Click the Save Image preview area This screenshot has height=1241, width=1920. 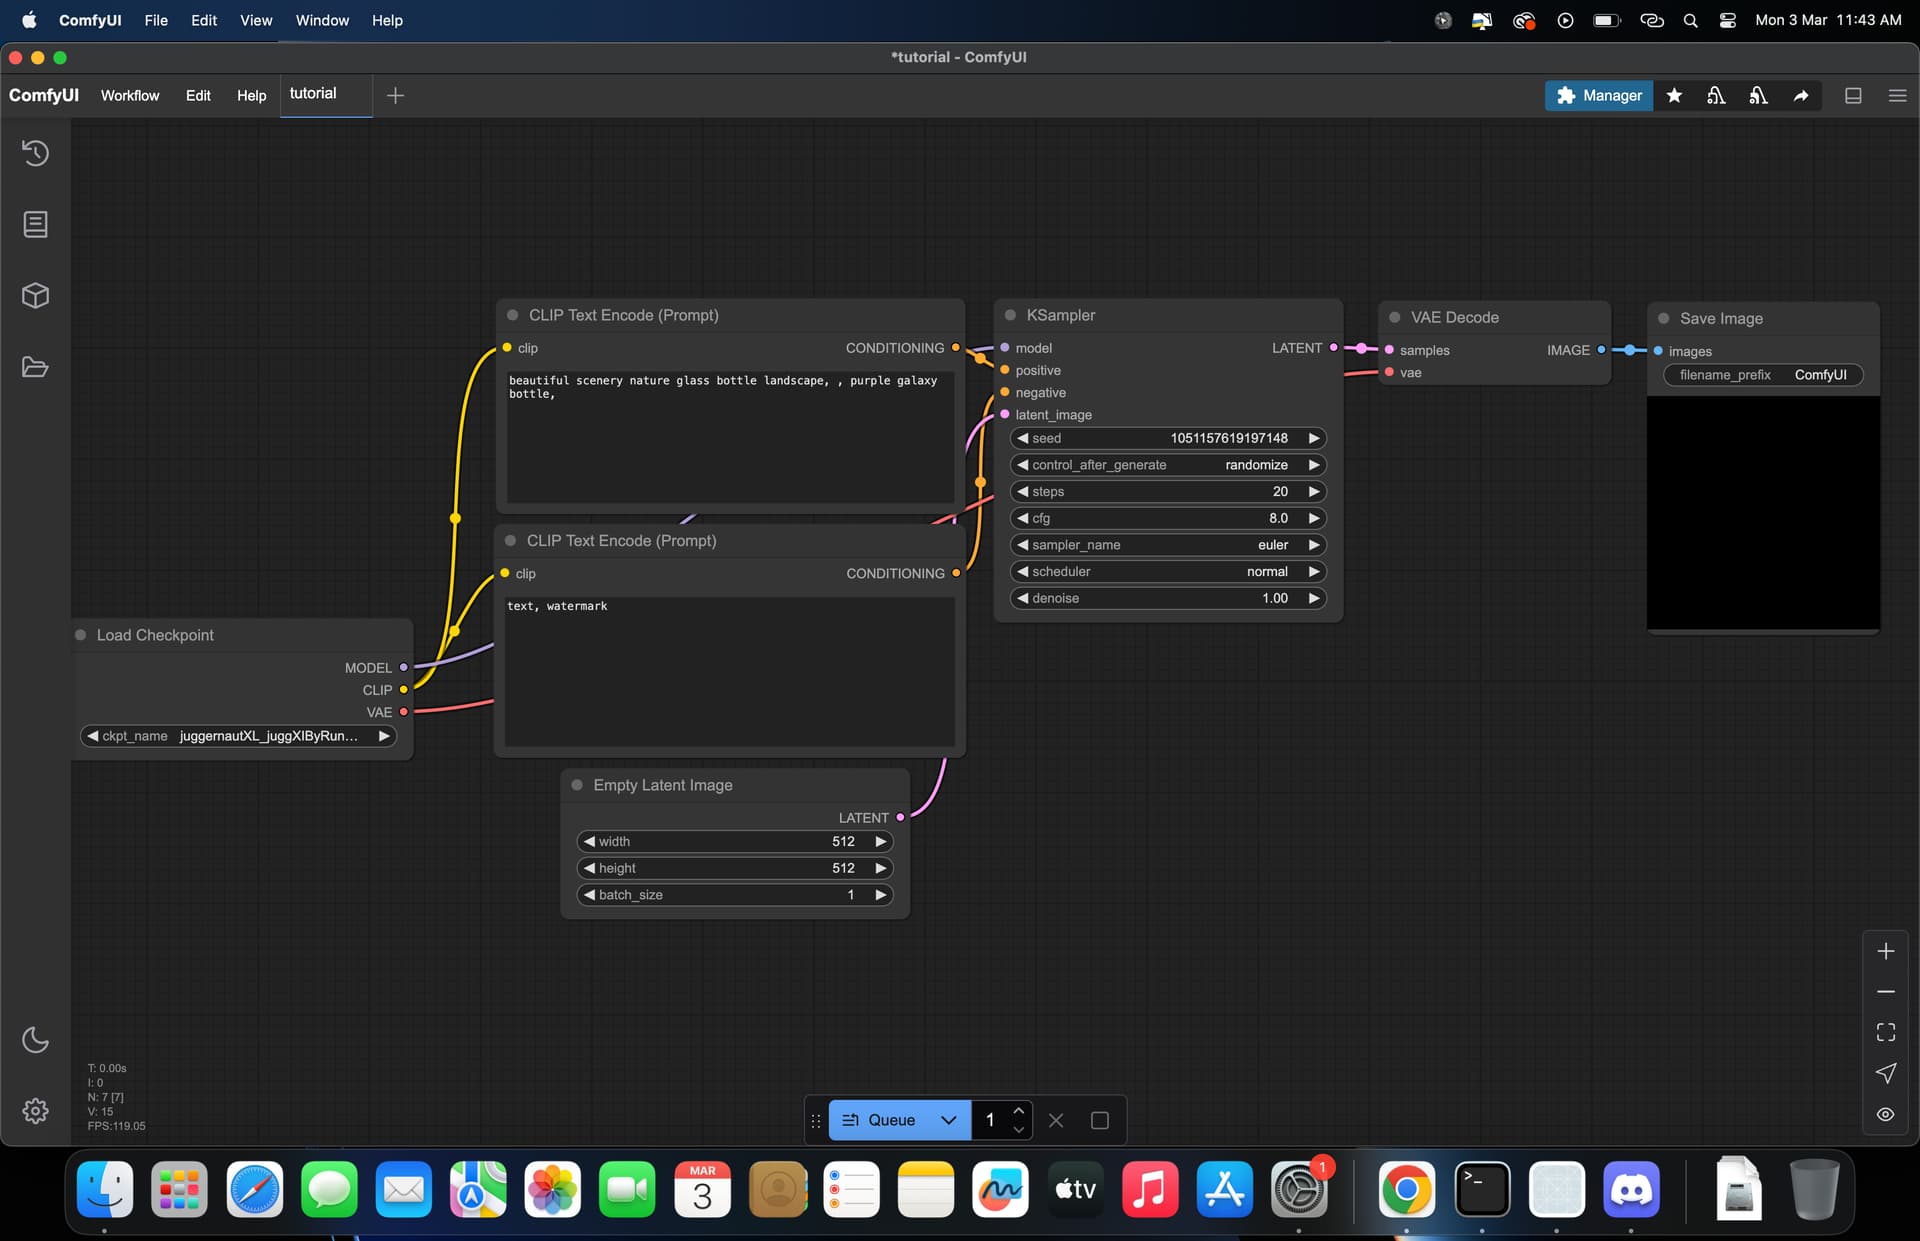coord(1763,513)
